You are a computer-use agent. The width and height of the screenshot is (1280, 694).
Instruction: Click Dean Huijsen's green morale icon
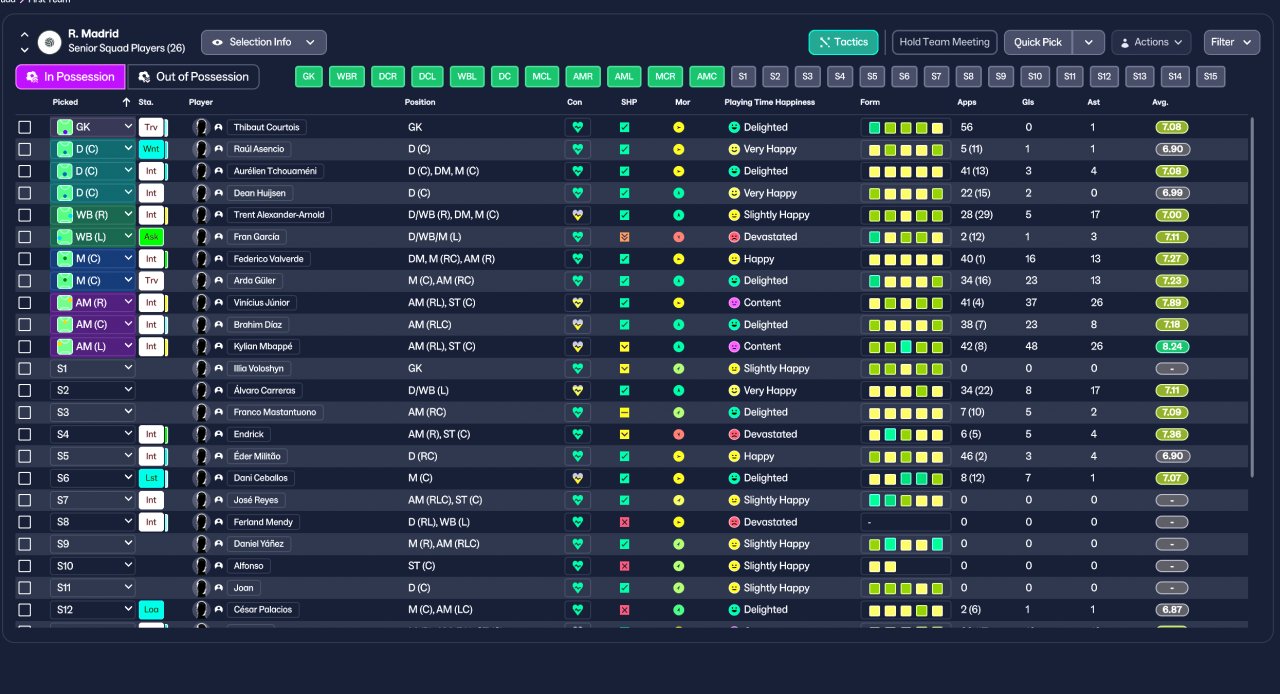click(x=679, y=193)
